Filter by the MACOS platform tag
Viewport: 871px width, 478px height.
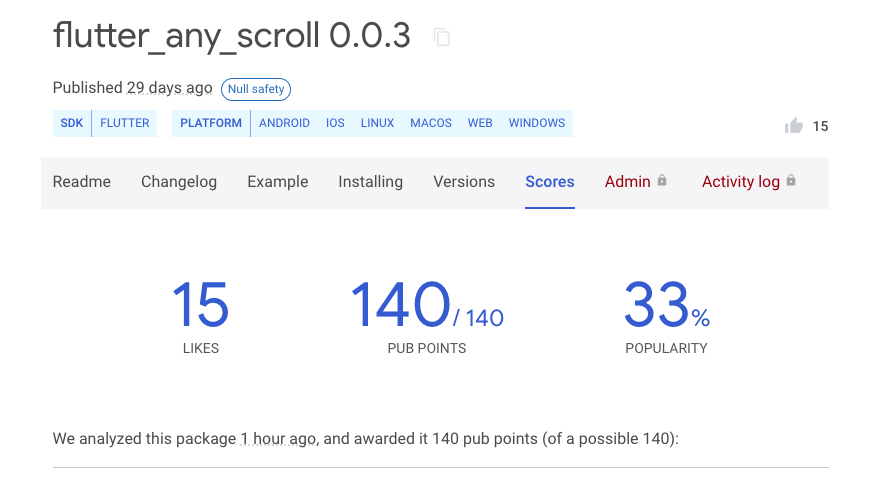pos(431,123)
